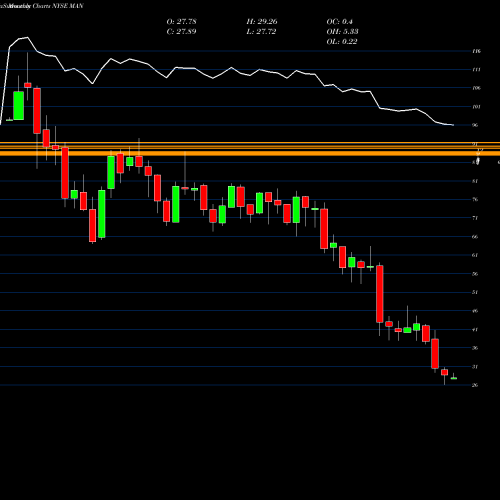500x500 pixels.
Task: Click the 81 price axis label
Action: (475, 181)
